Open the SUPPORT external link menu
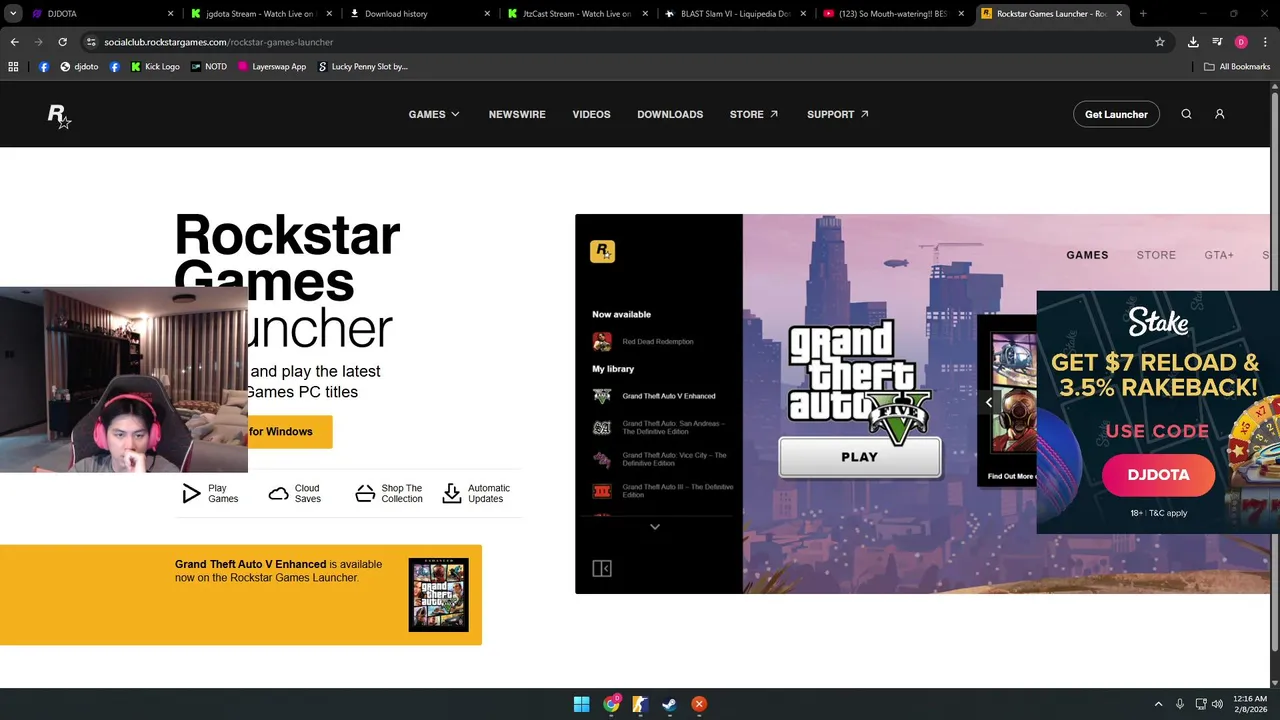Image resolution: width=1280 pixels, height=720 pixels. point(838,114)
